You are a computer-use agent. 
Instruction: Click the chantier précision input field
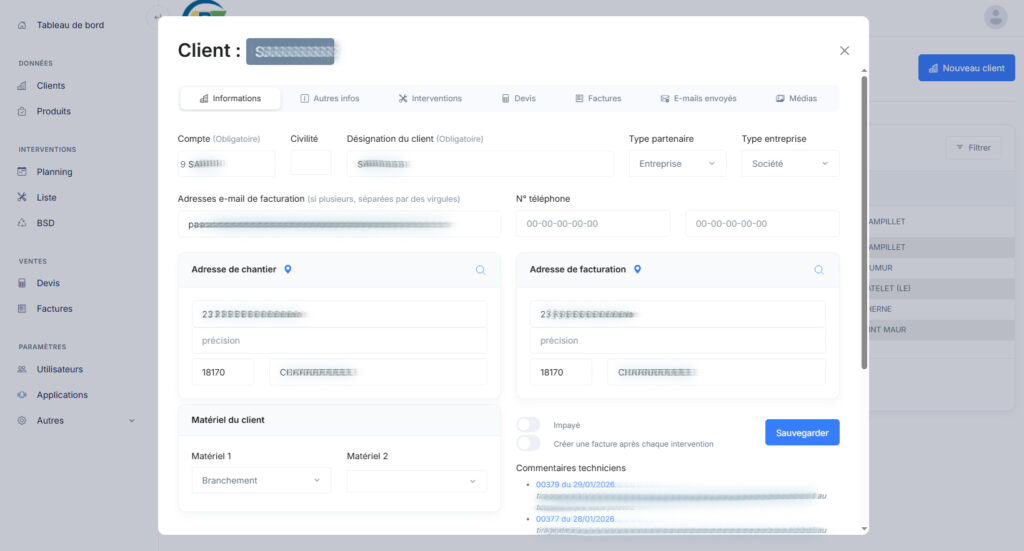pyautogui.click(x=339, y=341)
